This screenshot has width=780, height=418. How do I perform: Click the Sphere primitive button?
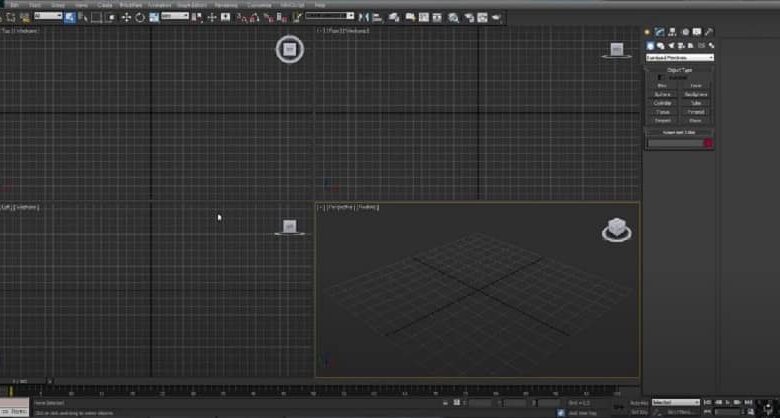click(x=663, y=94)
